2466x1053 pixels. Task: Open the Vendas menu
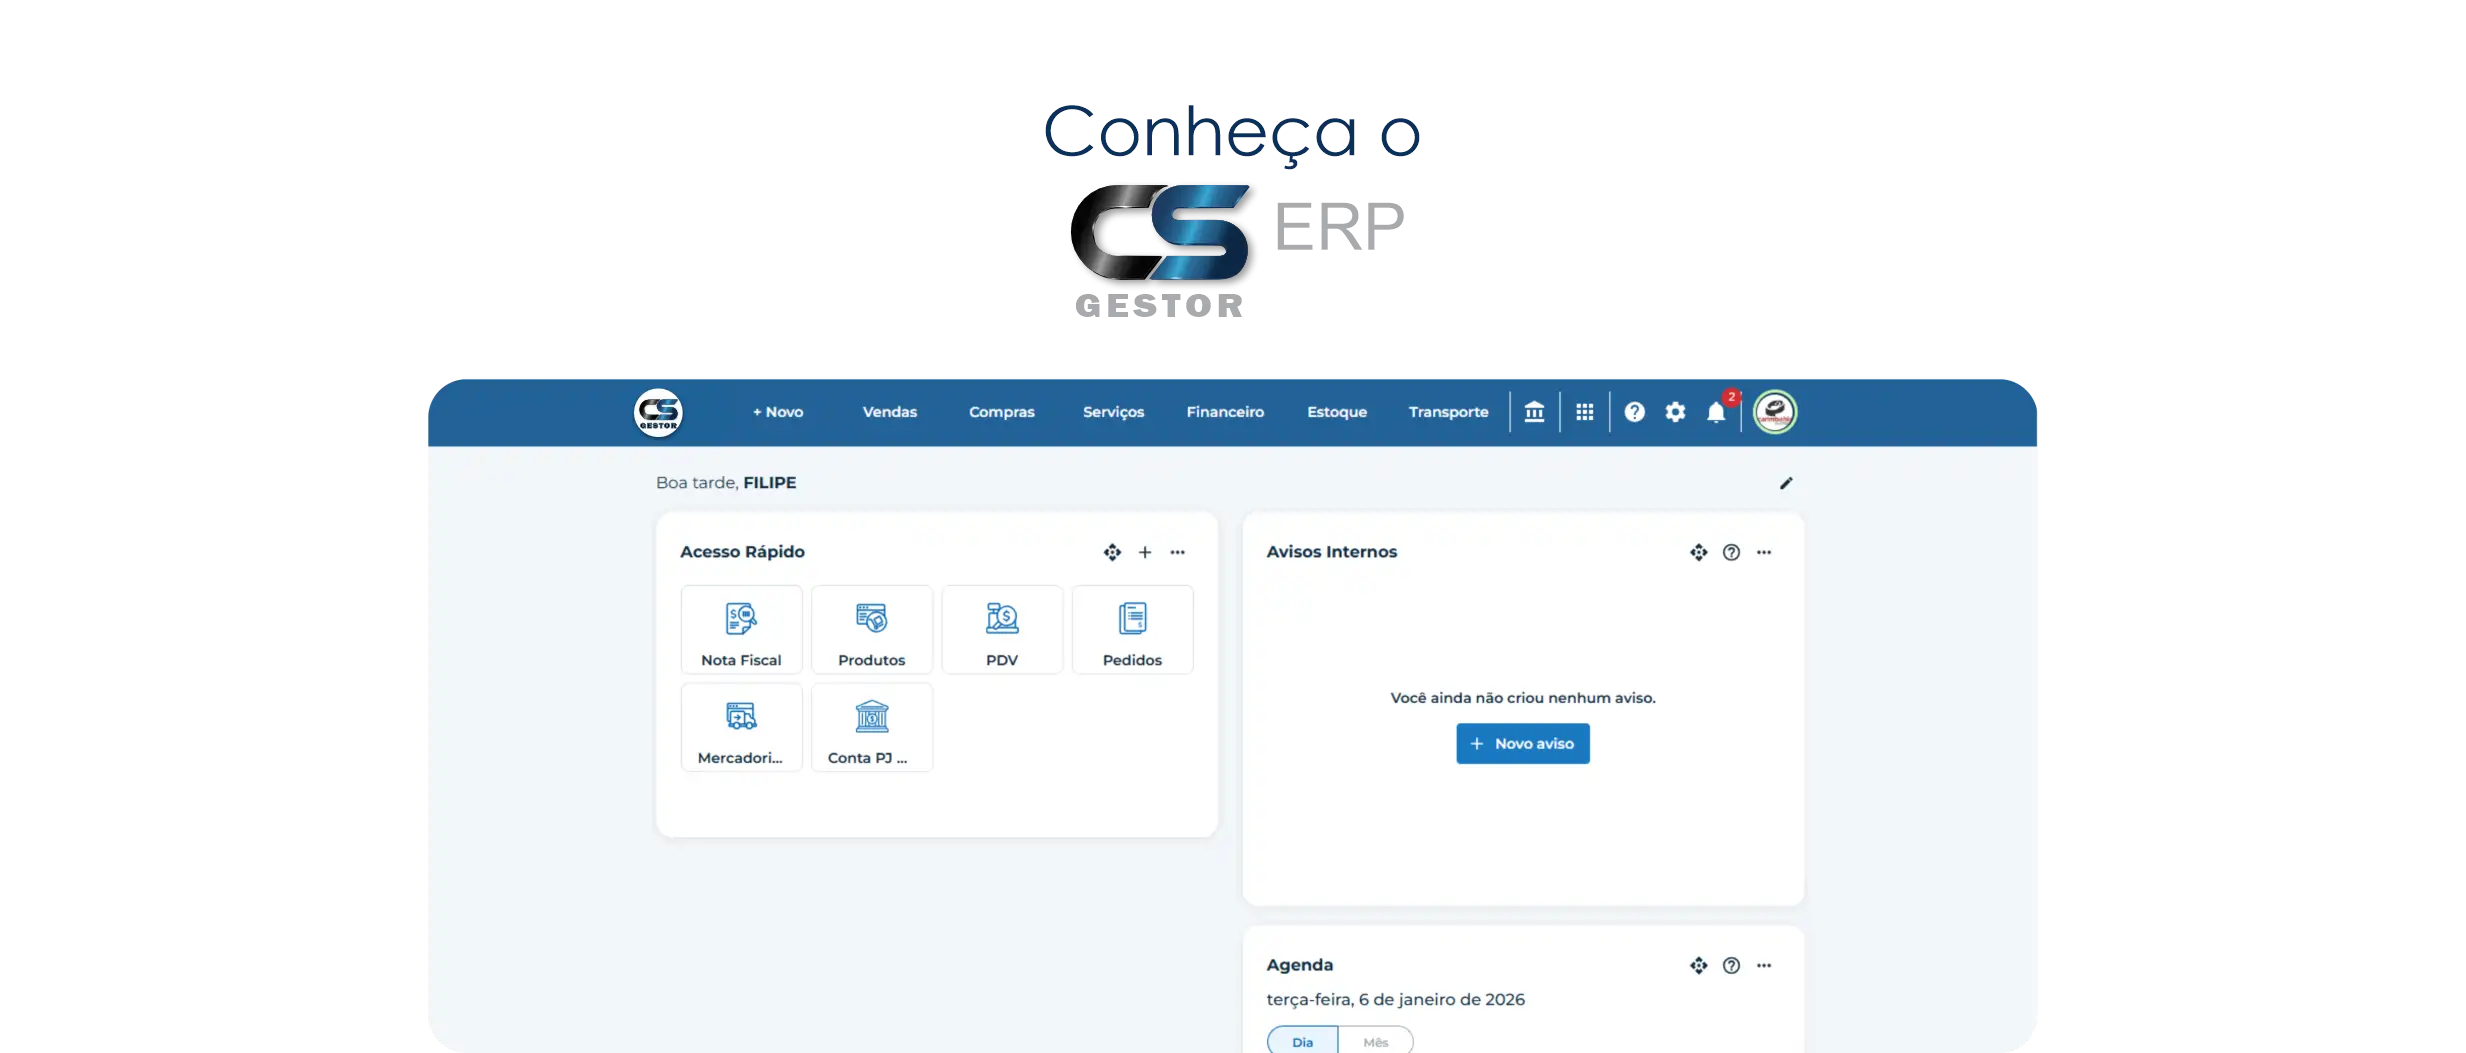click(889, 412)
